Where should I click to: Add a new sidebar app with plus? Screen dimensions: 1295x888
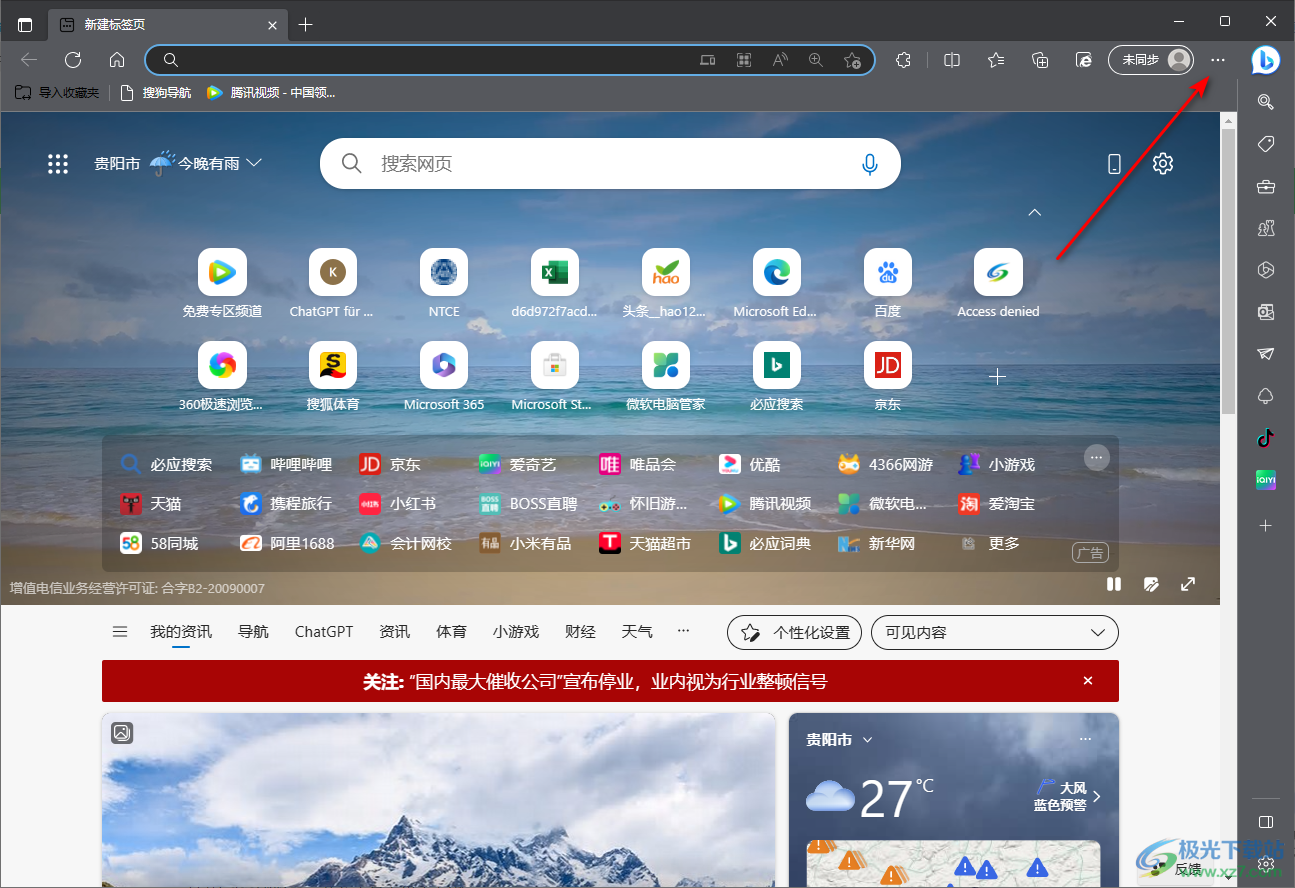click(x=1265, y=525)
